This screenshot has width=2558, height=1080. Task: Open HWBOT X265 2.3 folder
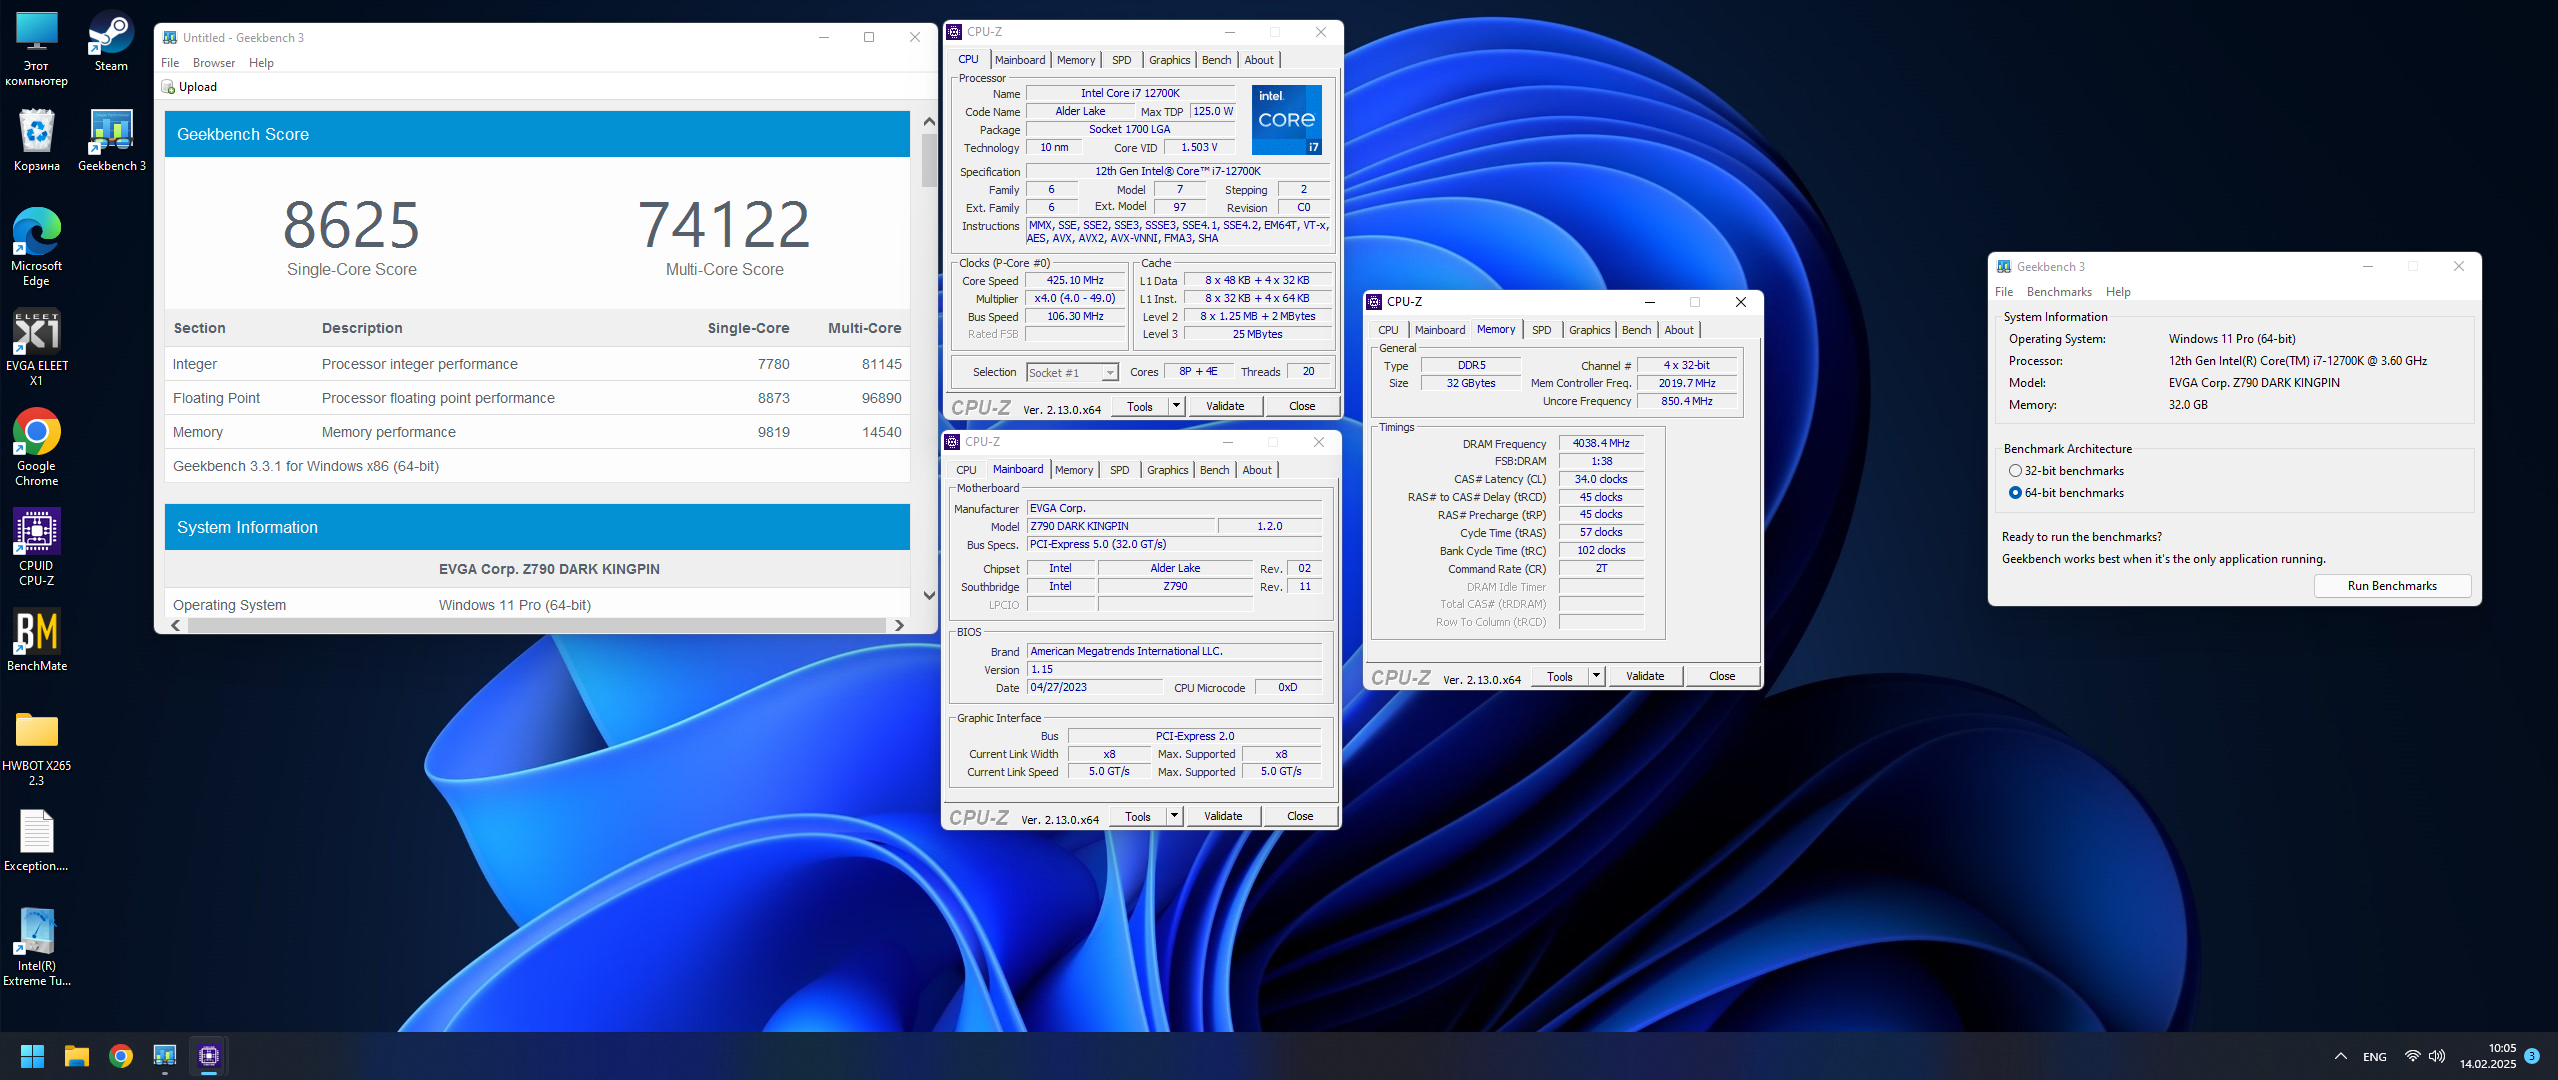tap(37, 747)
